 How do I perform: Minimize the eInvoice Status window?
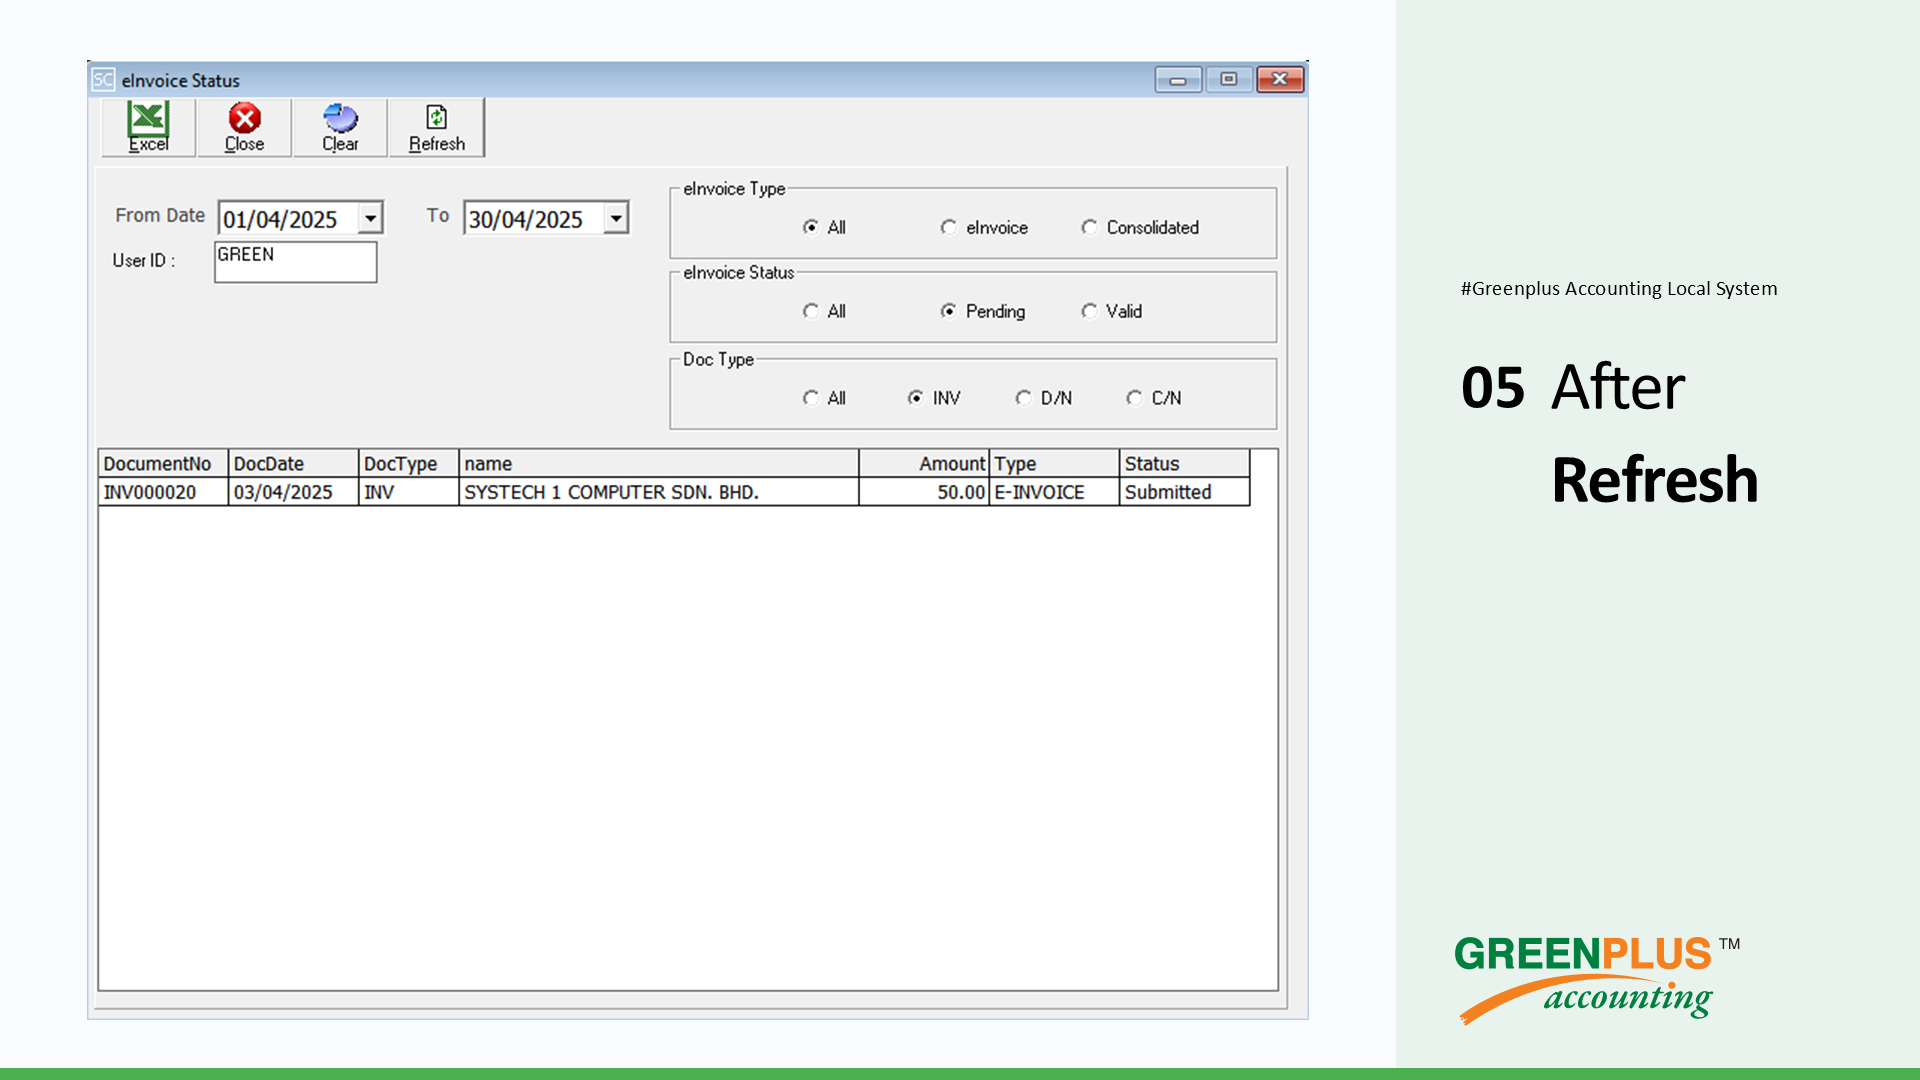pos(1178,79)
